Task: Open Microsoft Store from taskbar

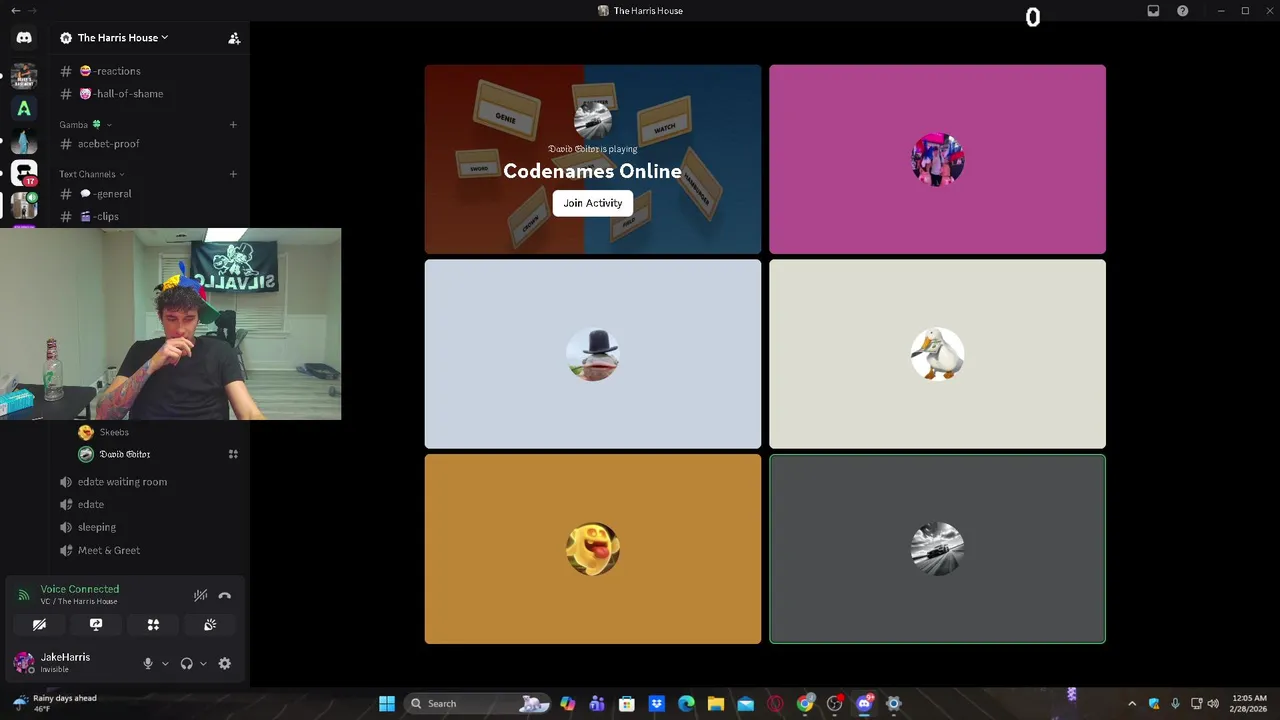Action: pos(627,704)
